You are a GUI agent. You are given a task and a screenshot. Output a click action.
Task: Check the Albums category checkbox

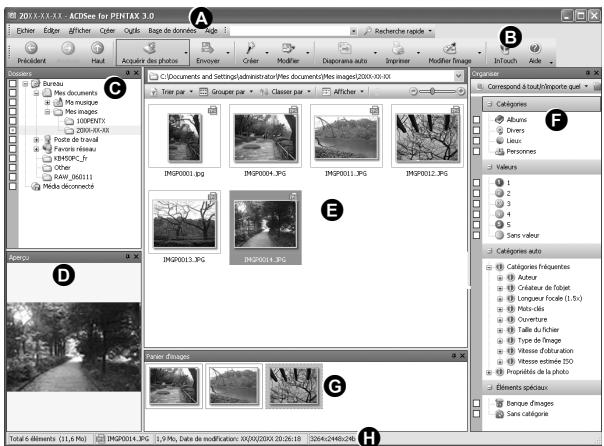(477, 120)
